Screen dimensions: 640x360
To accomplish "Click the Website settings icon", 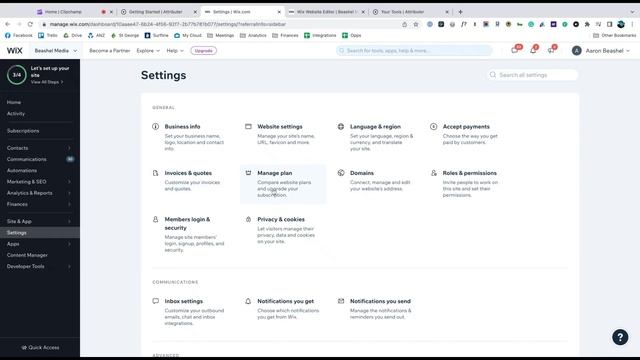I will [248, 127].
